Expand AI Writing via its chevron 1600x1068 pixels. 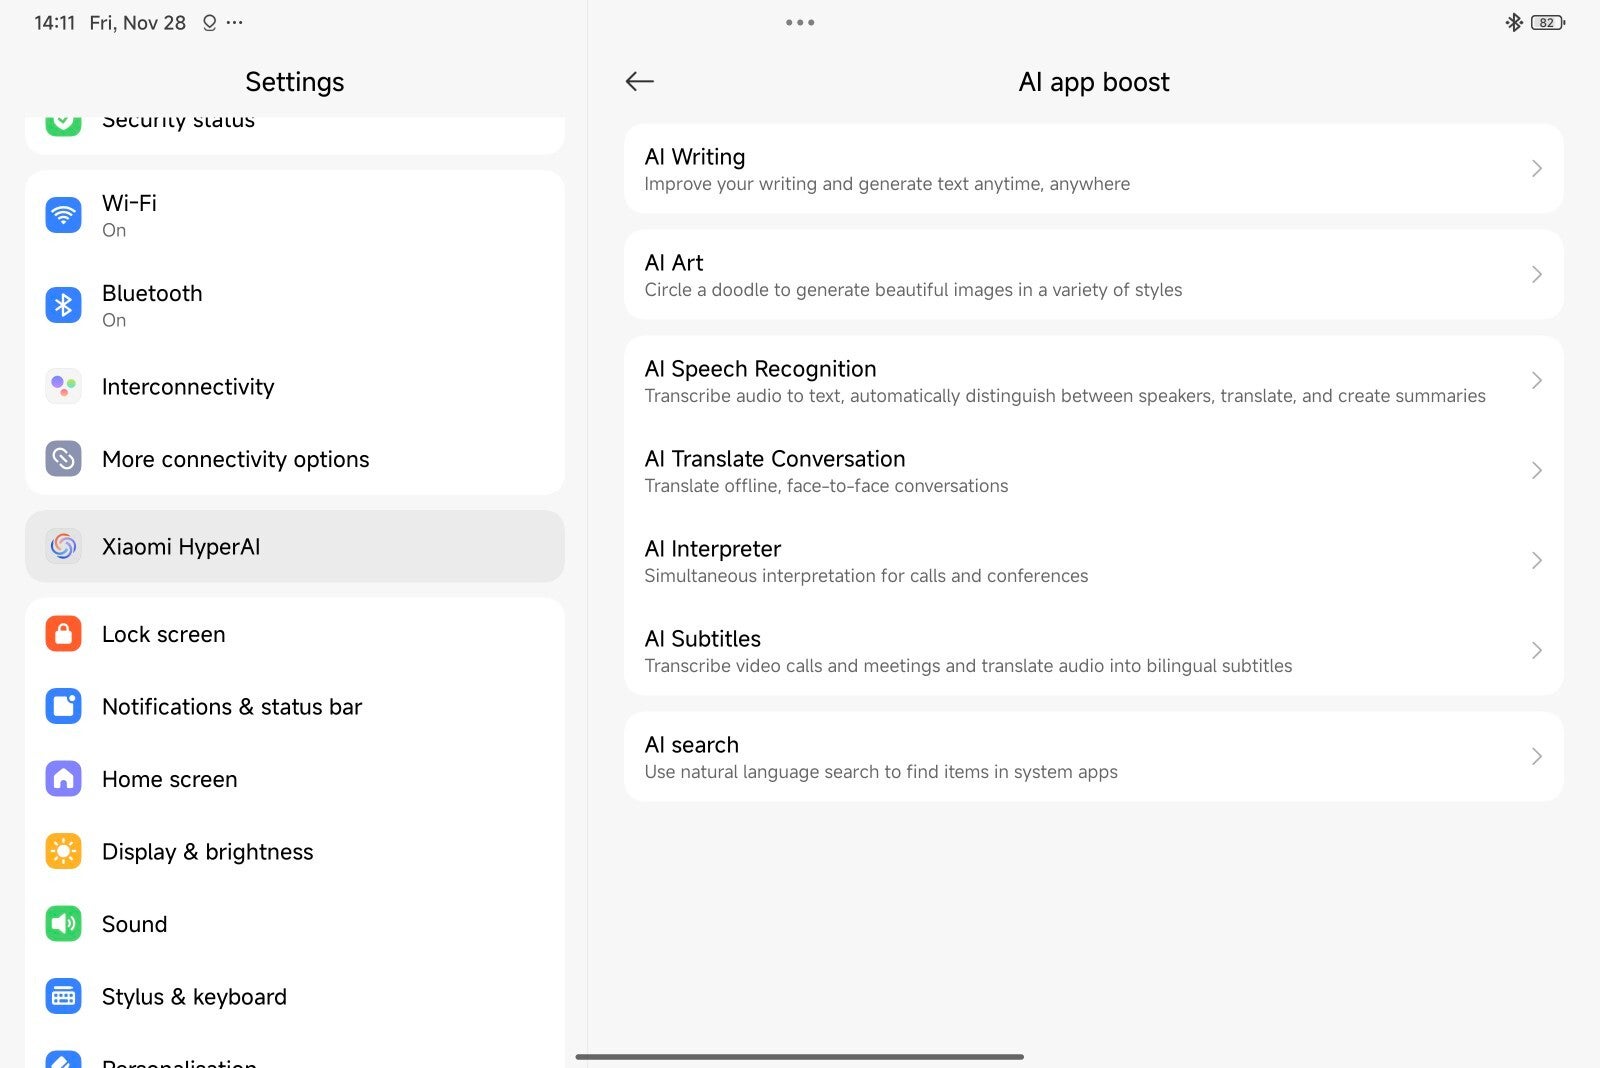pos(1536,168)
